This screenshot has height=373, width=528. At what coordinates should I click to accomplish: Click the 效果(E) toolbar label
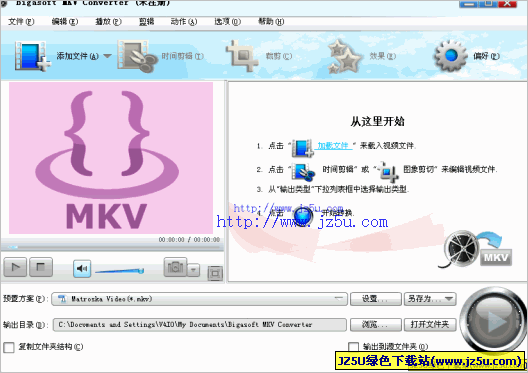[x=383, y=56]
